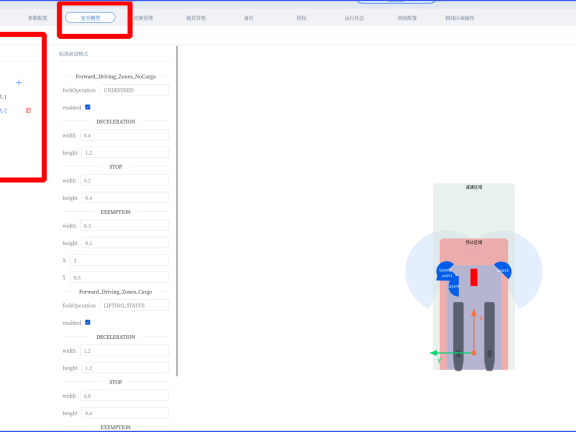
Task: Click the left fork of the vehicle diagram
Action: click(458, 336)
